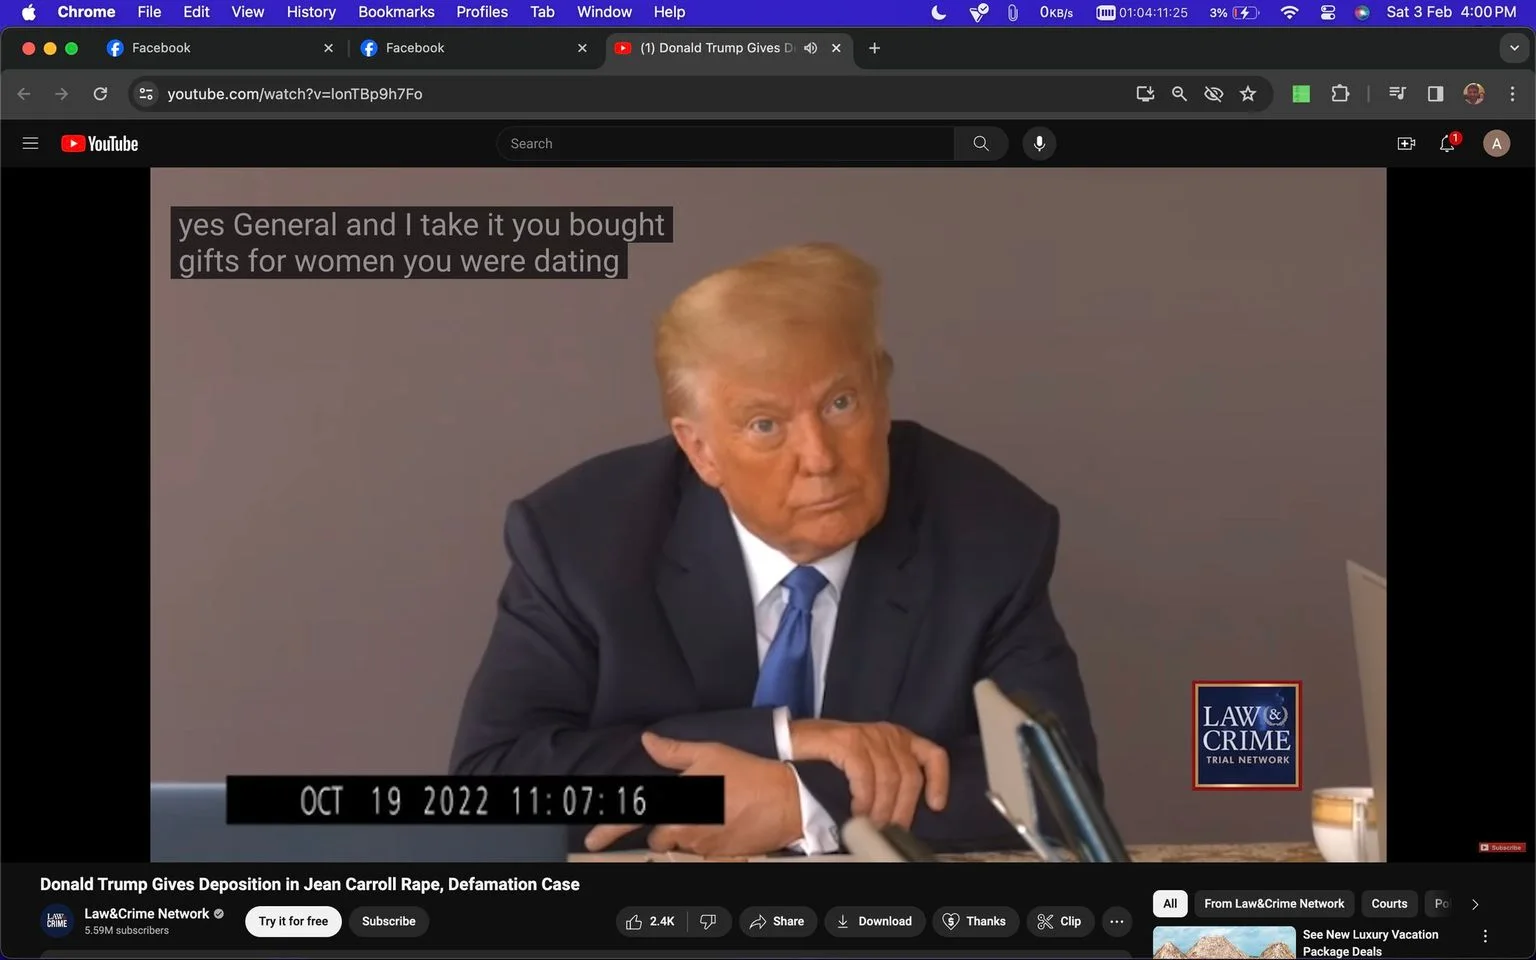Viewport: 1536px width, 960px height.
Task: Close the Donald Trump YouTube tab
Action: point(836,48)
